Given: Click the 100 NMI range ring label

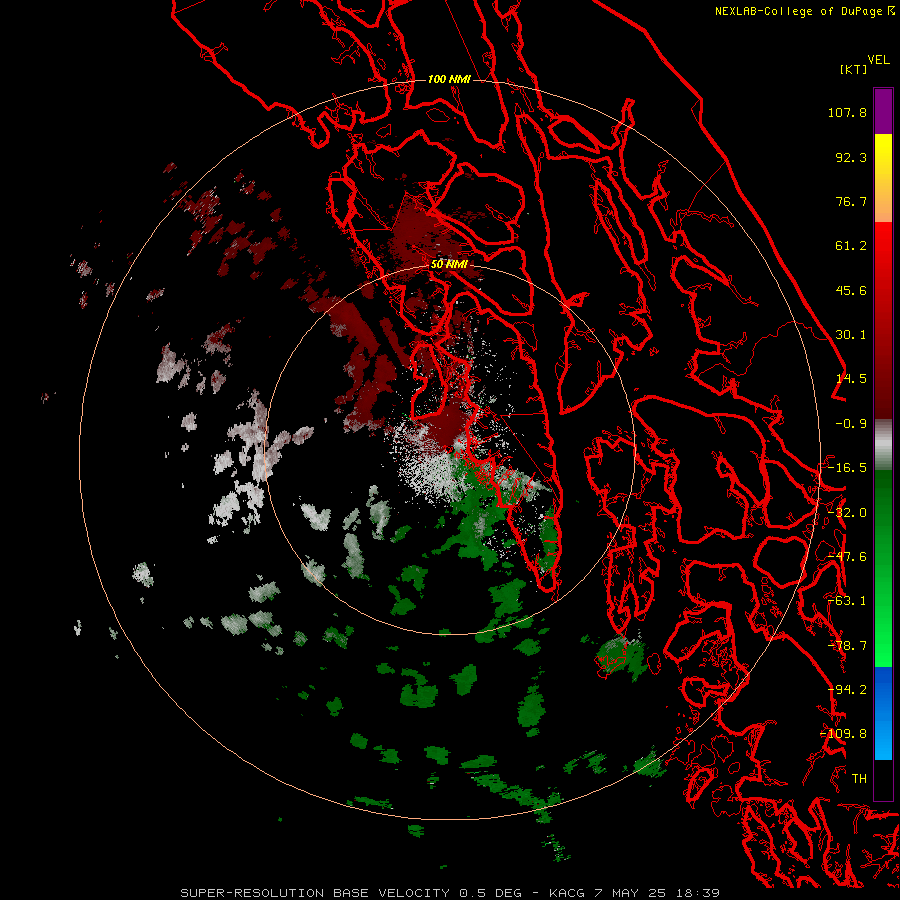Looking at the screenshot, I should pyautogui.click(x=449, y=79).
